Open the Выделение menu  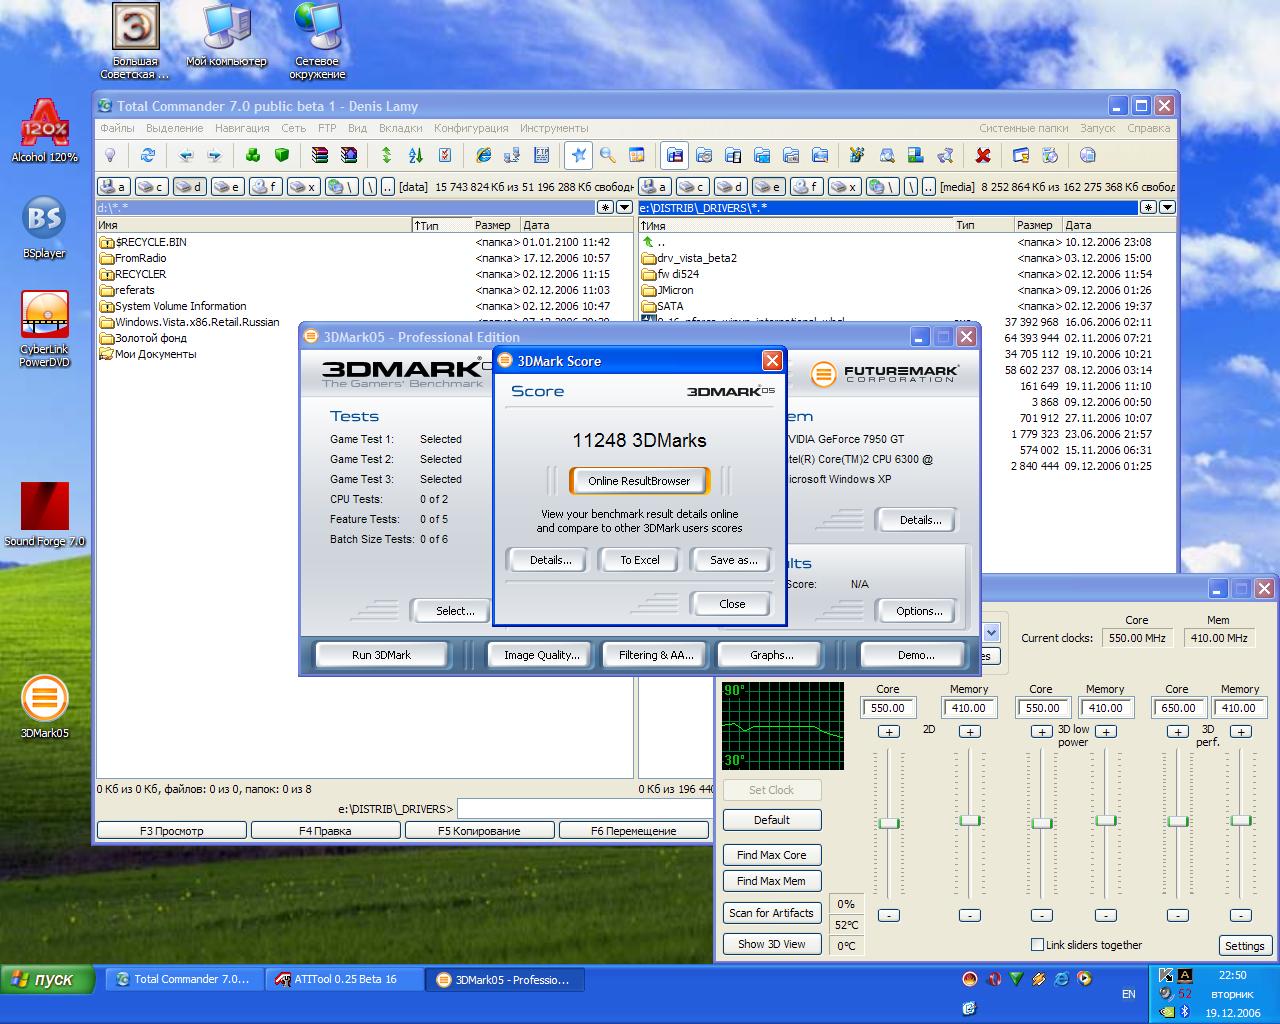(174, 128)
